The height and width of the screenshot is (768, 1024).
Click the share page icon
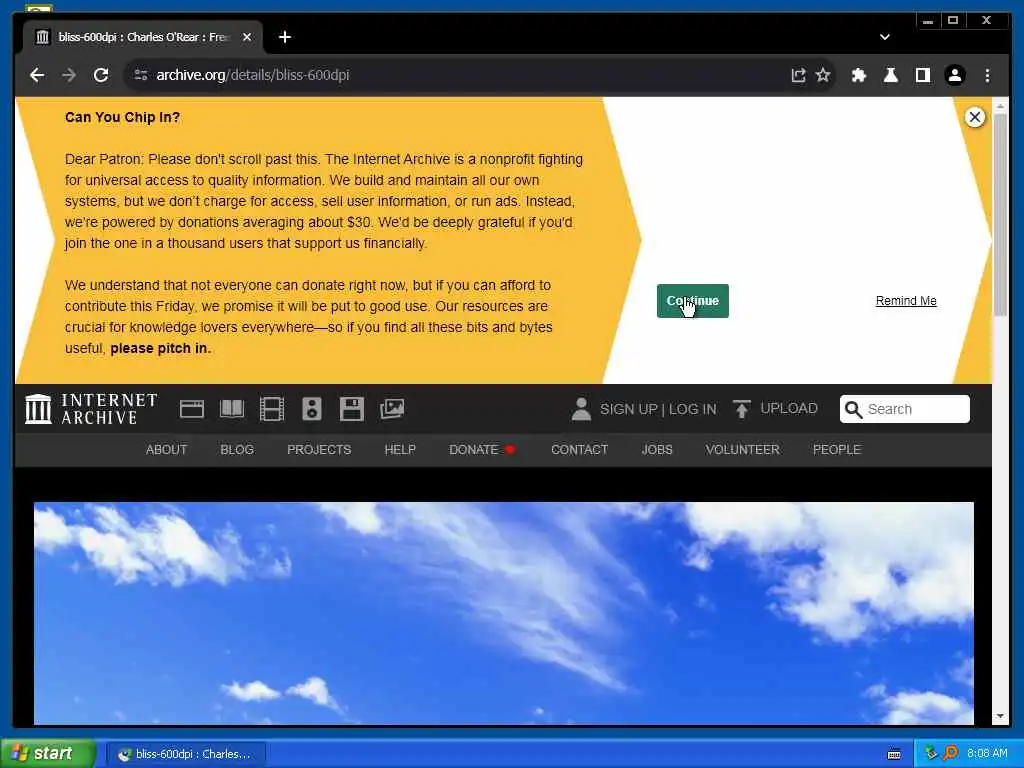[798, 75]
